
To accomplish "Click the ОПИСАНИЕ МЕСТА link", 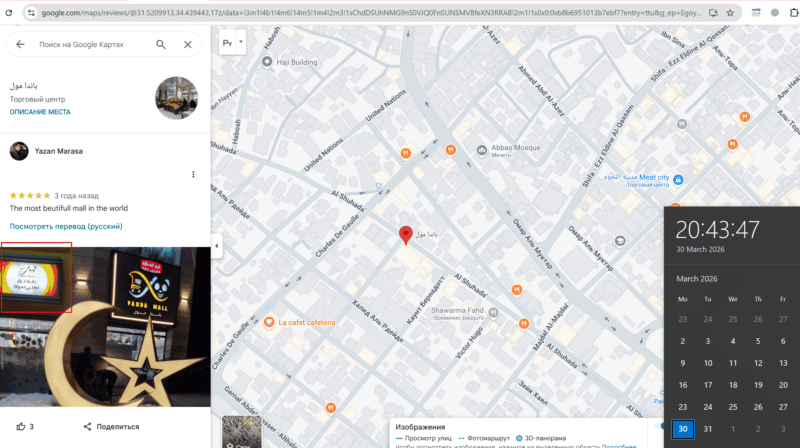I will [x=40, y=112].
